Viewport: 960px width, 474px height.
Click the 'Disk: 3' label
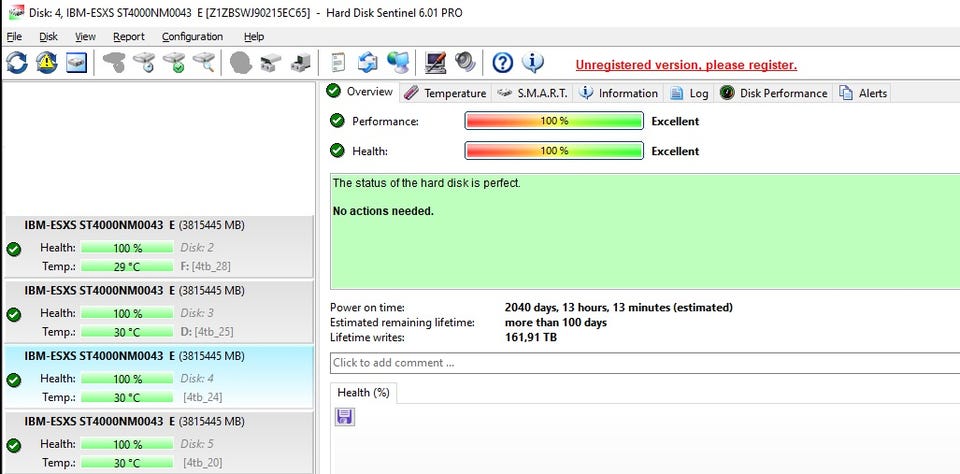(197, 313)
